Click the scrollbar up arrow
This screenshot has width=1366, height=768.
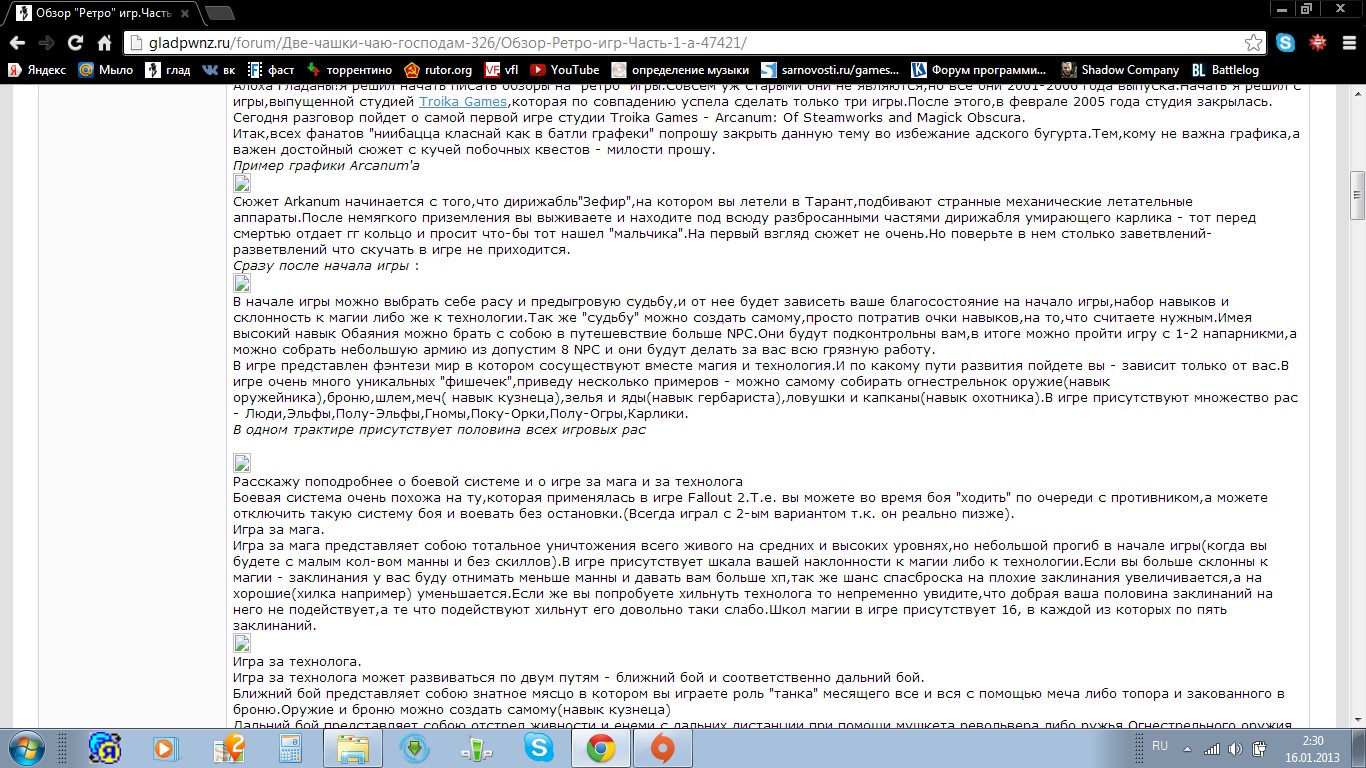click(1357, 94)
